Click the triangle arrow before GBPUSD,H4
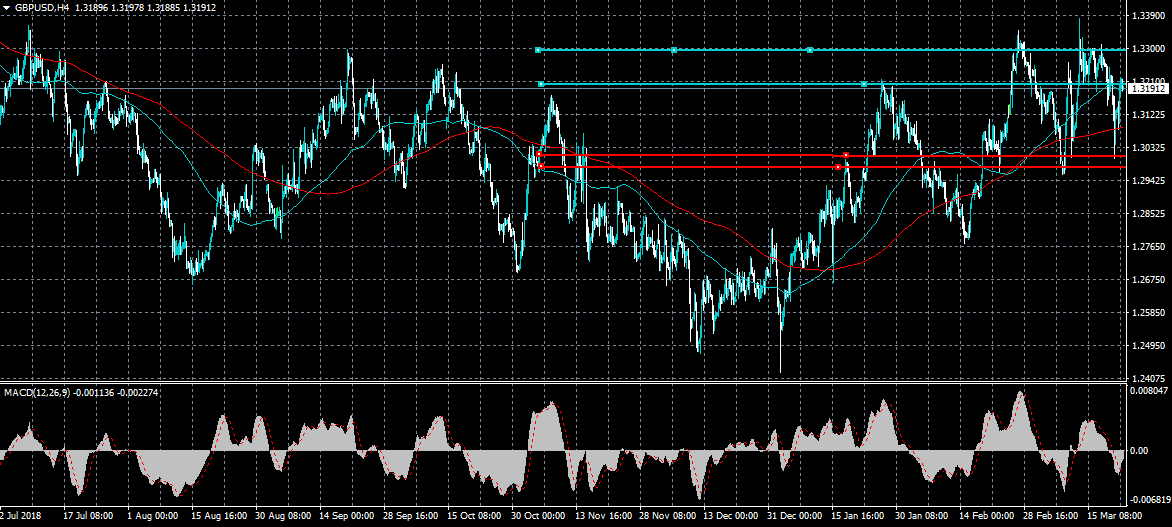Viewport: 1172px width, 527px height. tap(6, 7)
